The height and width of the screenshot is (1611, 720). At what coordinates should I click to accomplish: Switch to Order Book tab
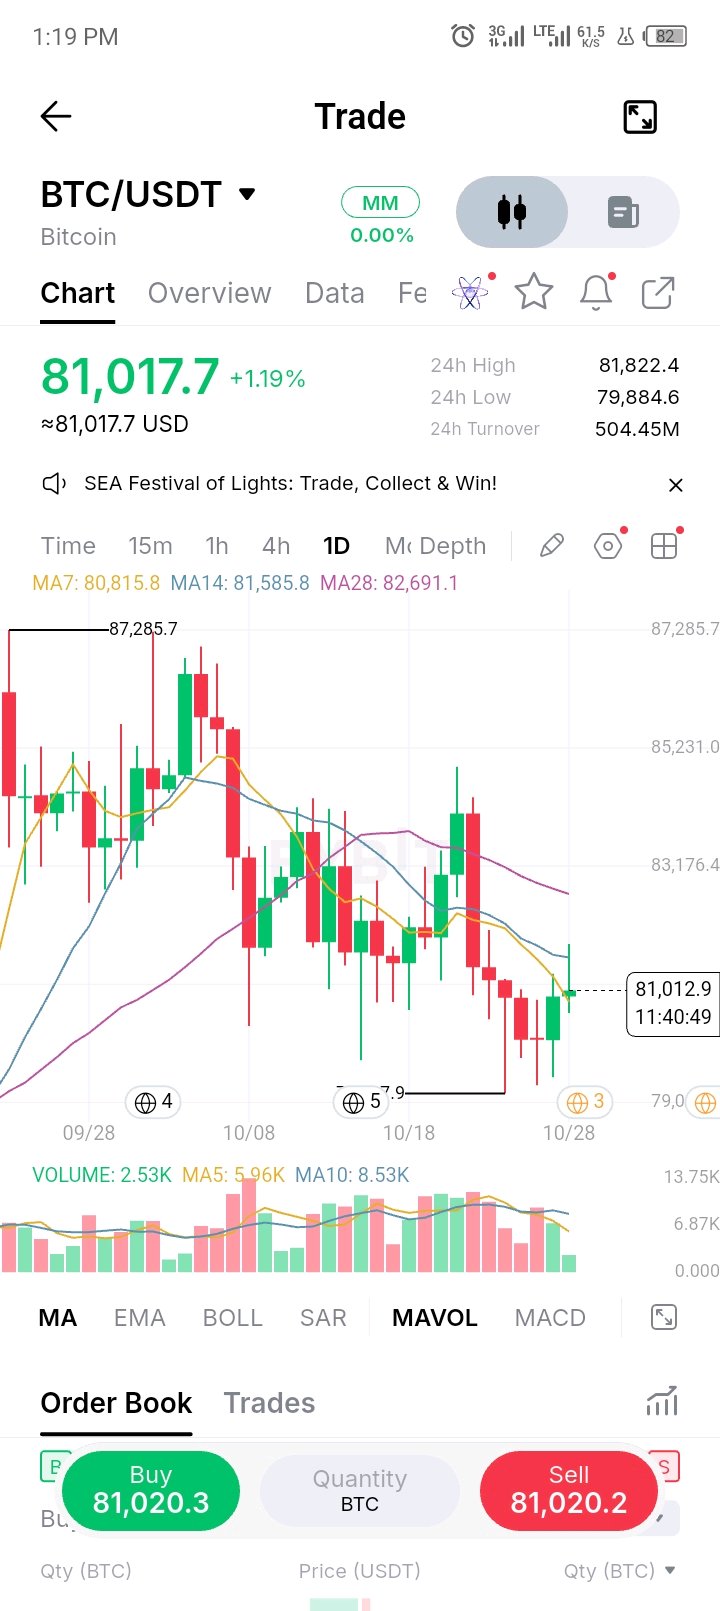(116, 1403)
